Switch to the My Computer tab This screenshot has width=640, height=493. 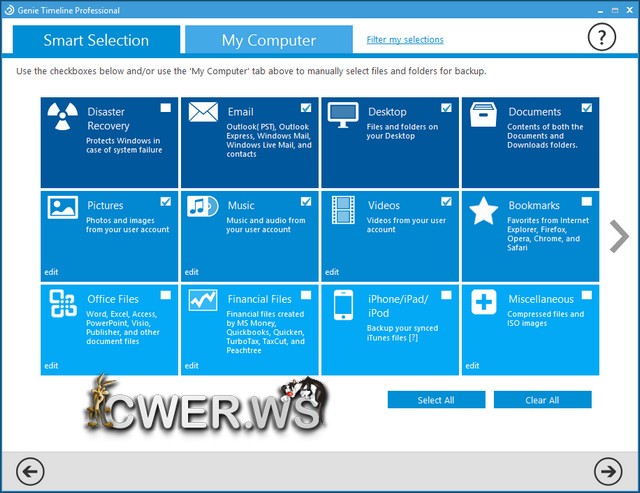[x=268, y=40]
